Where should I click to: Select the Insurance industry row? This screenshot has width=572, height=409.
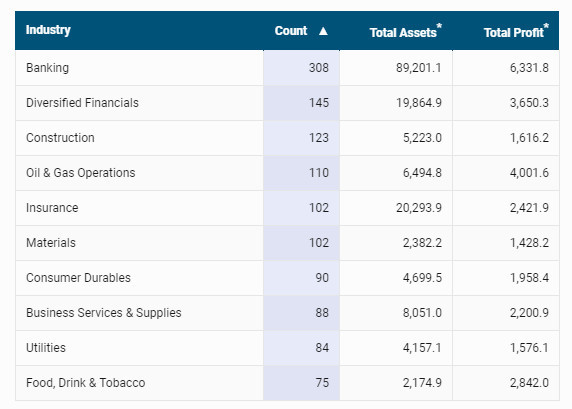(287, 208)
